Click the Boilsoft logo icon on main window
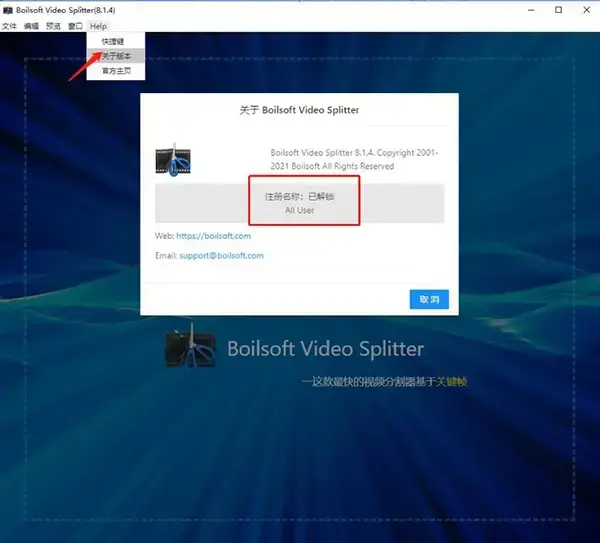The image size is (600, 543). (191, 345)
